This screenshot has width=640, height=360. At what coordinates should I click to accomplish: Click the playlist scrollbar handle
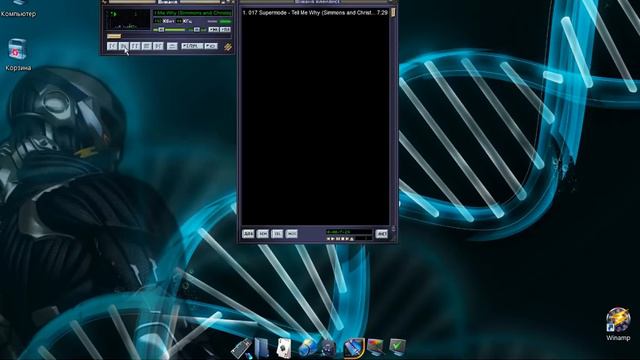(393, 12)
